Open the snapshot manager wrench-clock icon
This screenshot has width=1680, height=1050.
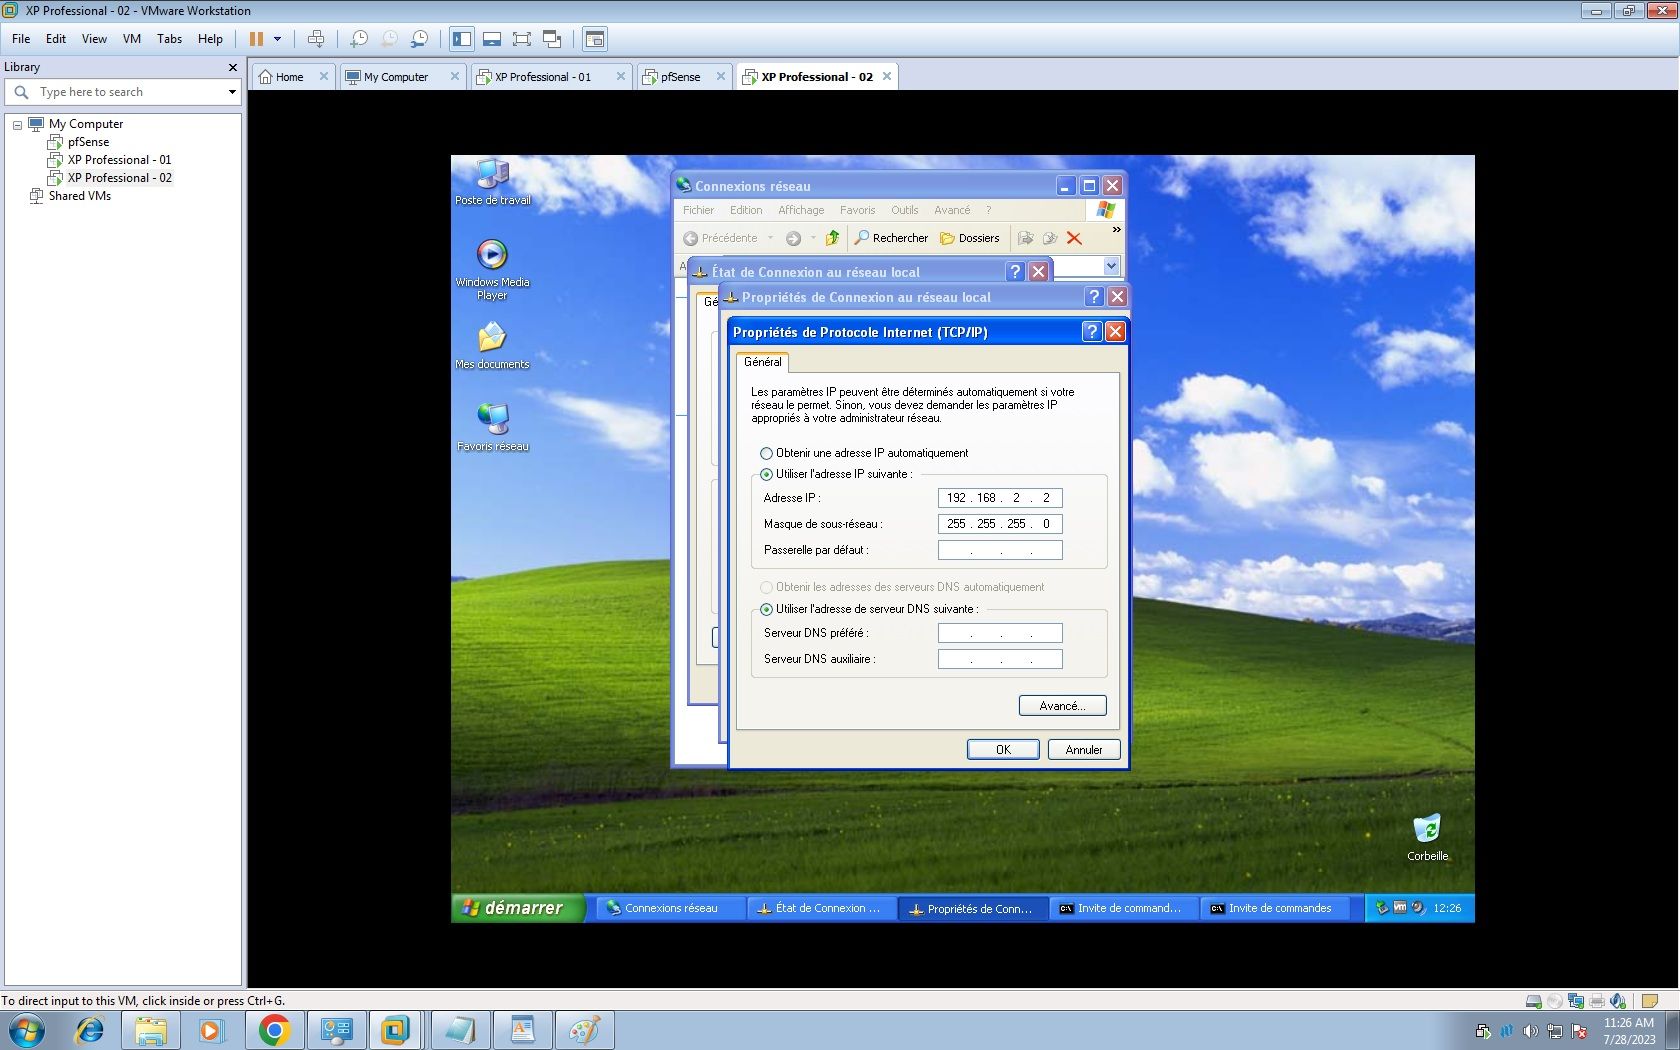pyautogui.click(x=420, y=39)
